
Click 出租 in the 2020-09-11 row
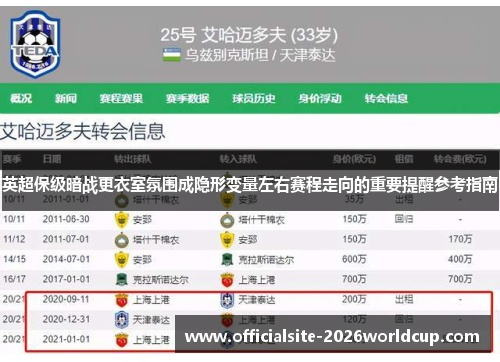404,299
